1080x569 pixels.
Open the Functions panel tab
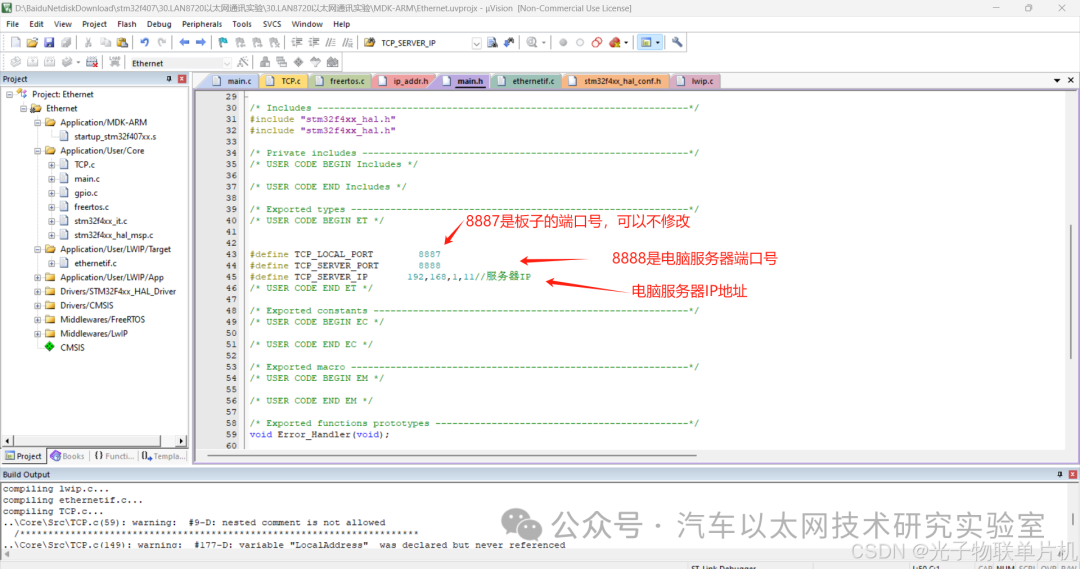(114, 456)
